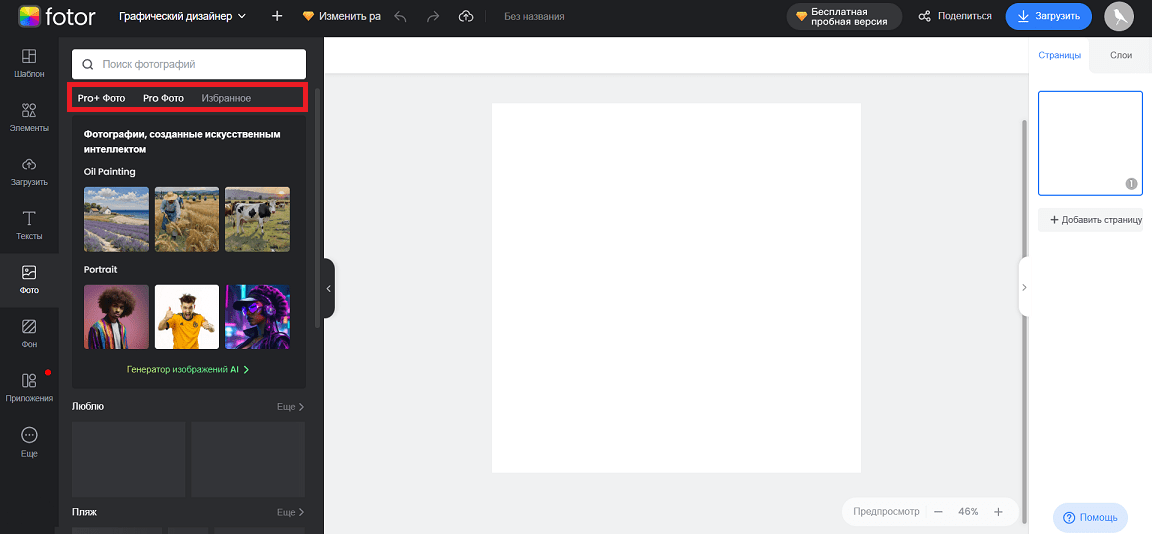Click the Поиск фотографий search field
Screen dimensions: 1152x534
click(x=189, y=64)
